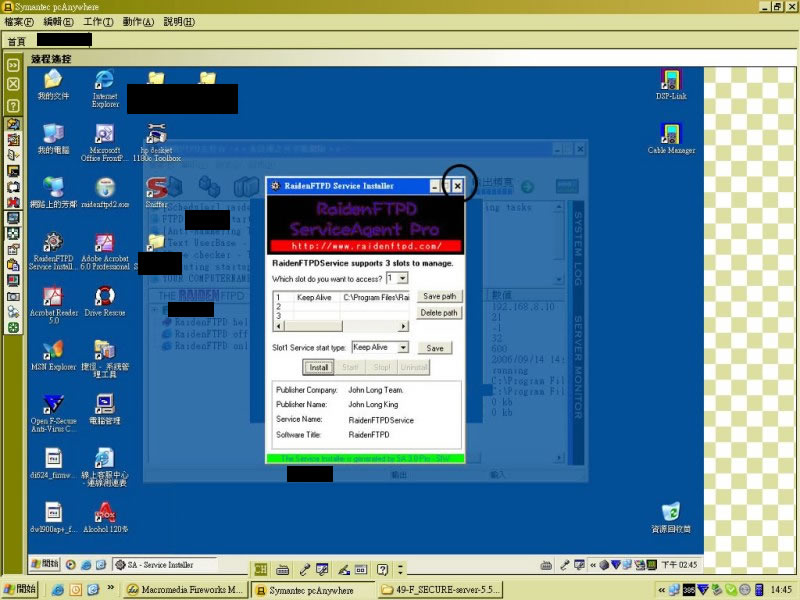Click the Save button for start type
Screen dimensions: 800x600
tap(435, 348)
